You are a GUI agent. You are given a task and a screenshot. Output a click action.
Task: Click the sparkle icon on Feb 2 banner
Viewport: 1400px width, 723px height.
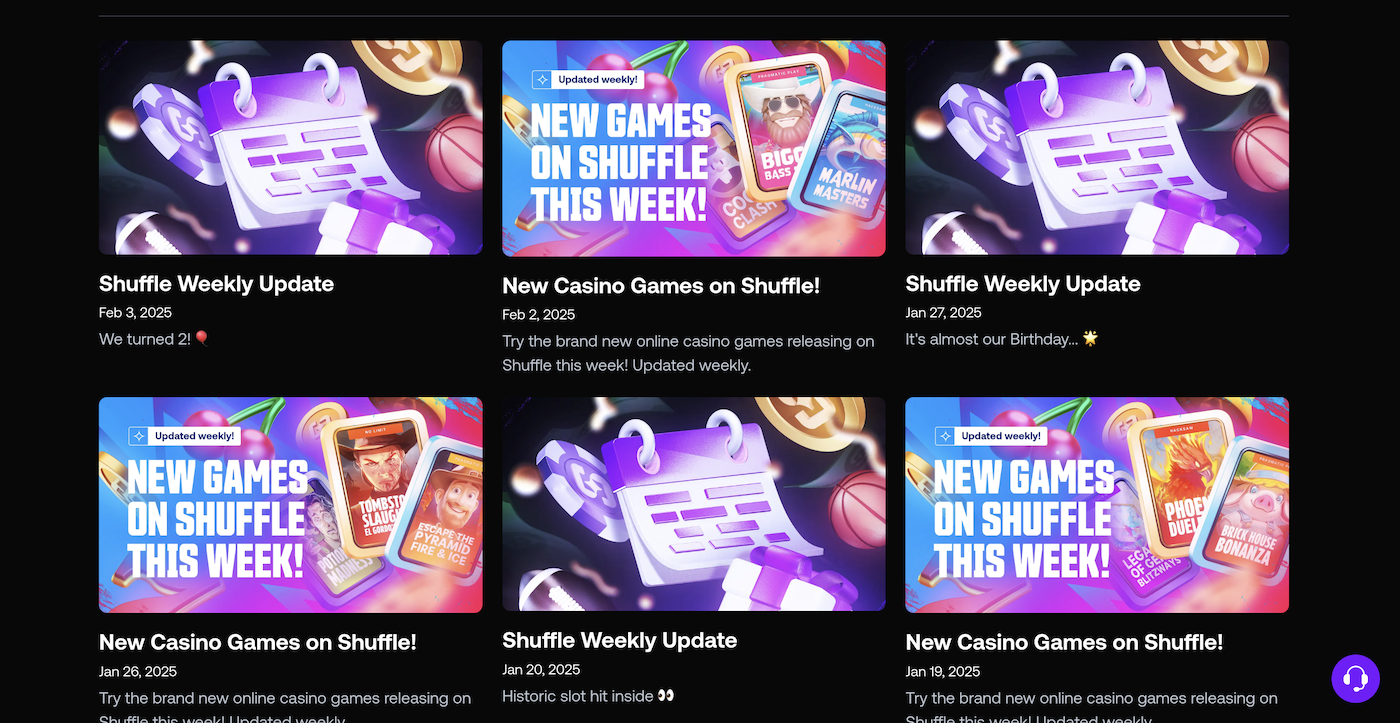541,80
